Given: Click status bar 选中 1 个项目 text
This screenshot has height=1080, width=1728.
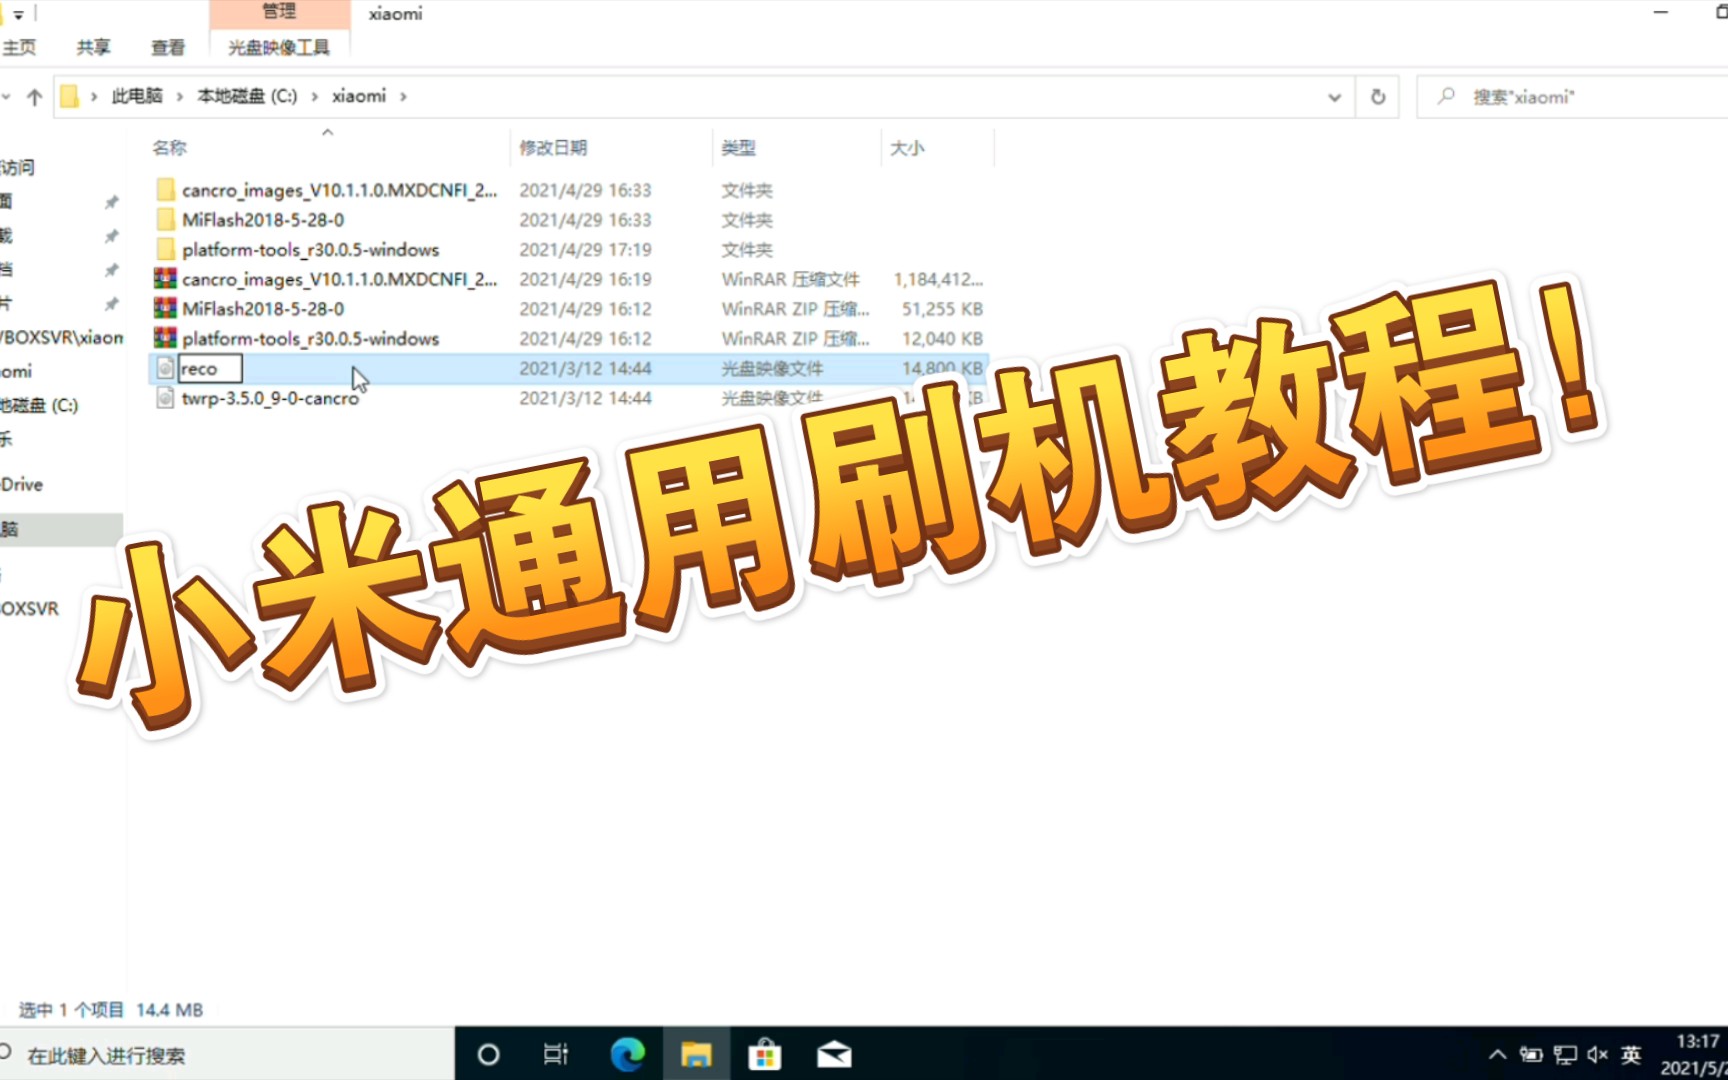Looking at the screenshot, I should coord(71,1010).
